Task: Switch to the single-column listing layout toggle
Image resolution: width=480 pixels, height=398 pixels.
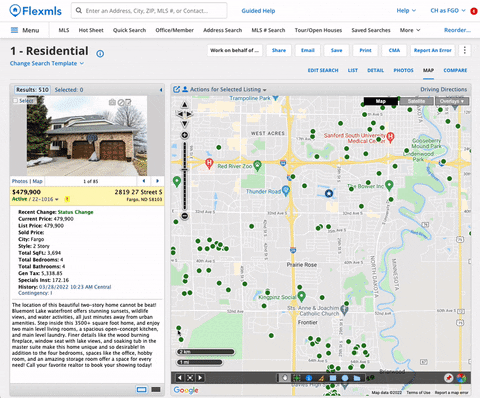Action: pyautogui.click(x=142, y=389)
